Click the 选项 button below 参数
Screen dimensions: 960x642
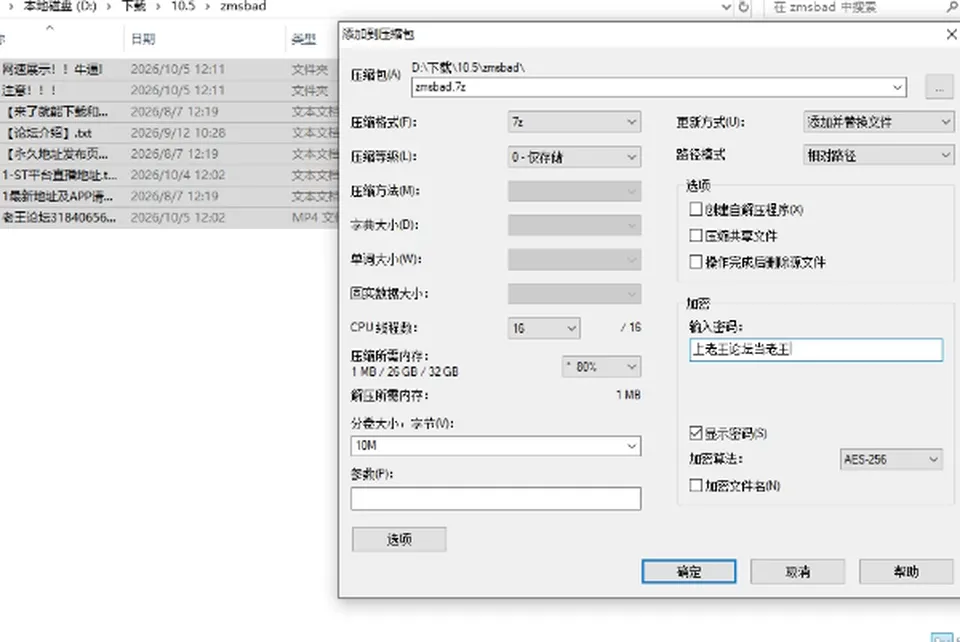click(399, 539)
